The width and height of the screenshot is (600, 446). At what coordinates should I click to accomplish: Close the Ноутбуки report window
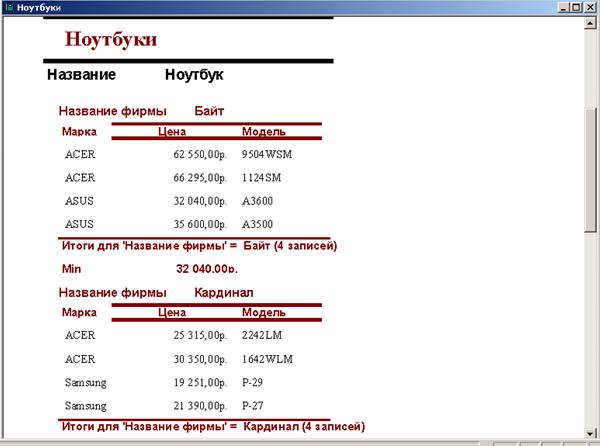pos(590,7)
